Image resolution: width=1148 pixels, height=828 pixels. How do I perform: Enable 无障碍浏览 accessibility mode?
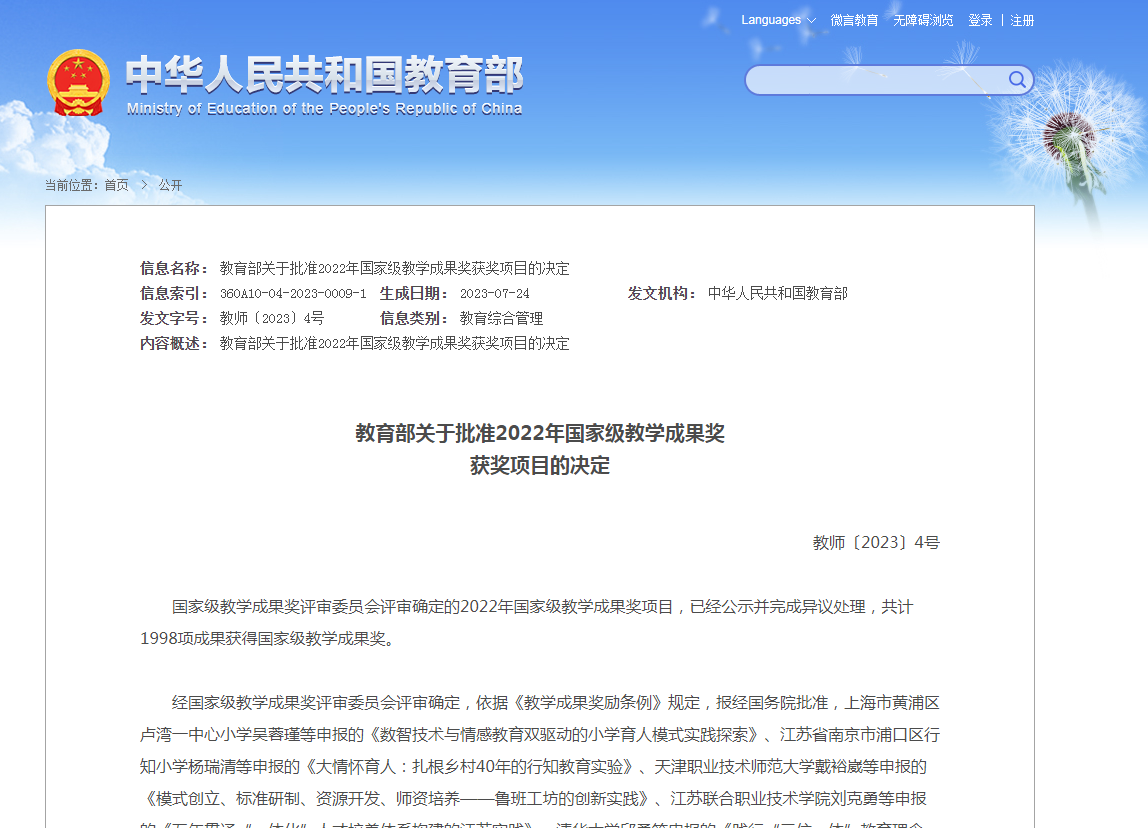tap(923, 20)
